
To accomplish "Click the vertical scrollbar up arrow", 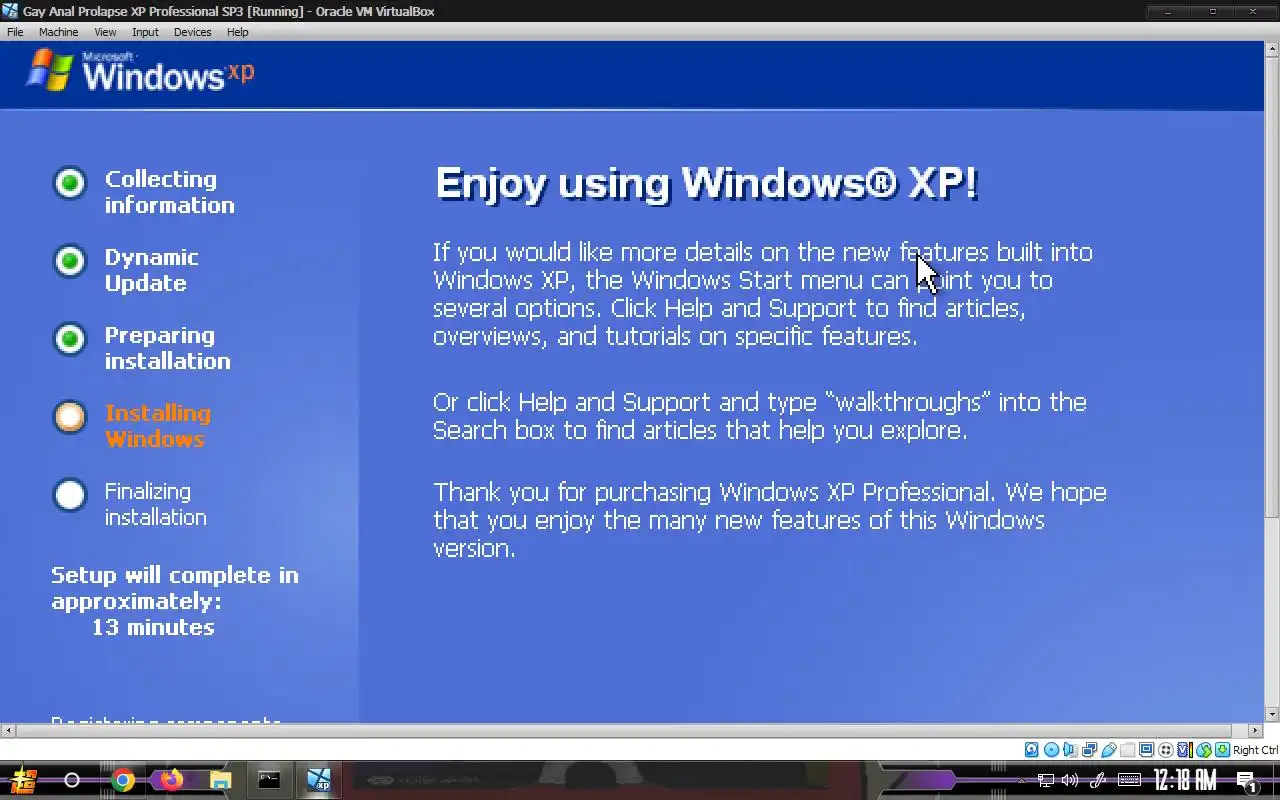I will [x=1272, y=48].
